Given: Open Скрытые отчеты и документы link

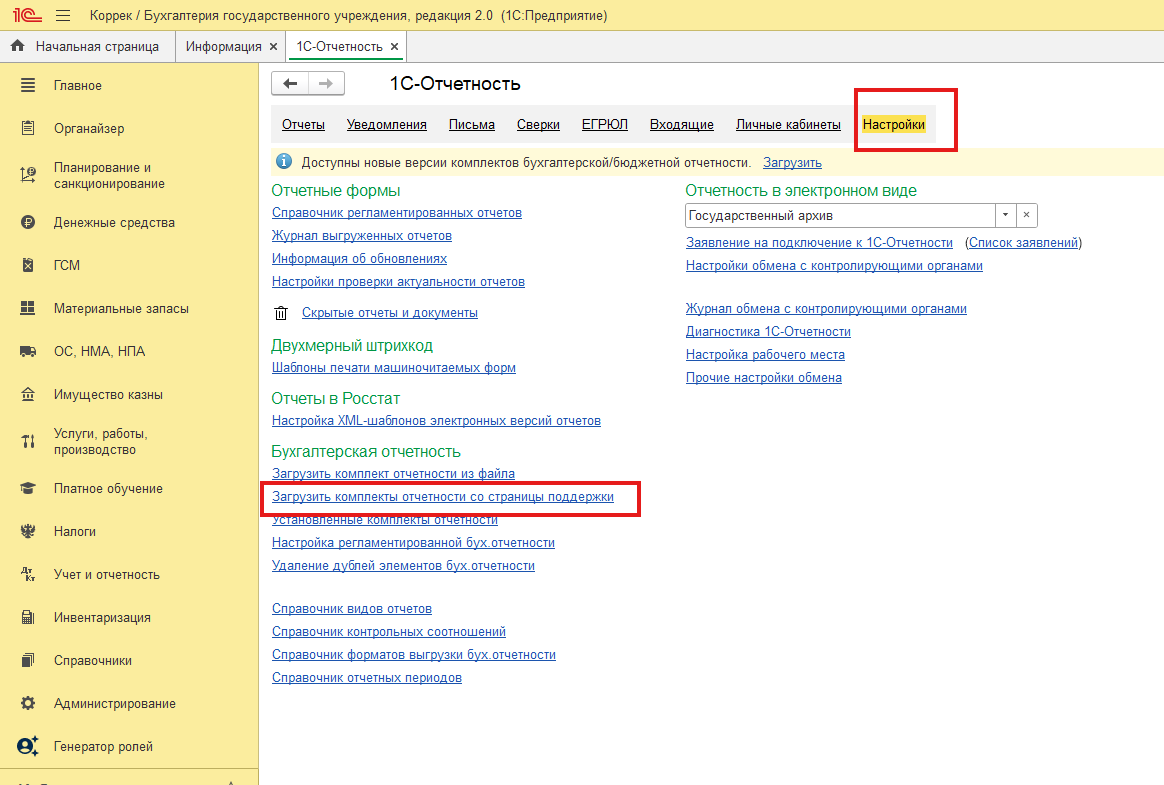Looking at the screenshot, I should point(390,313).
